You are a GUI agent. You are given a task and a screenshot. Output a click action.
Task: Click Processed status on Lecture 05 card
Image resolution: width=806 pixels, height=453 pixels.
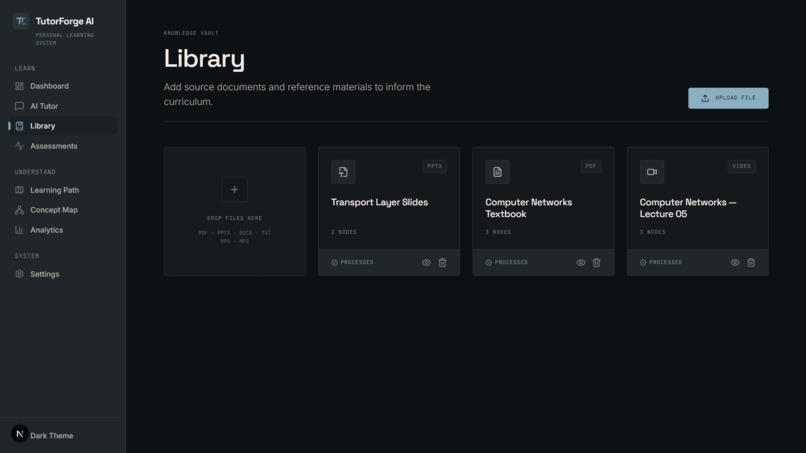(661, 262)
